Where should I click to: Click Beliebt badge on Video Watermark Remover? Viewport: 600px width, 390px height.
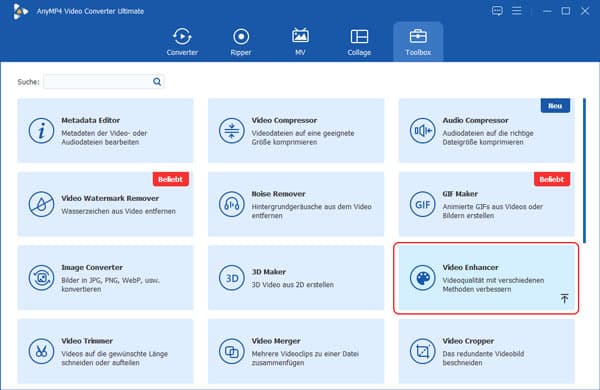[171, 179]
